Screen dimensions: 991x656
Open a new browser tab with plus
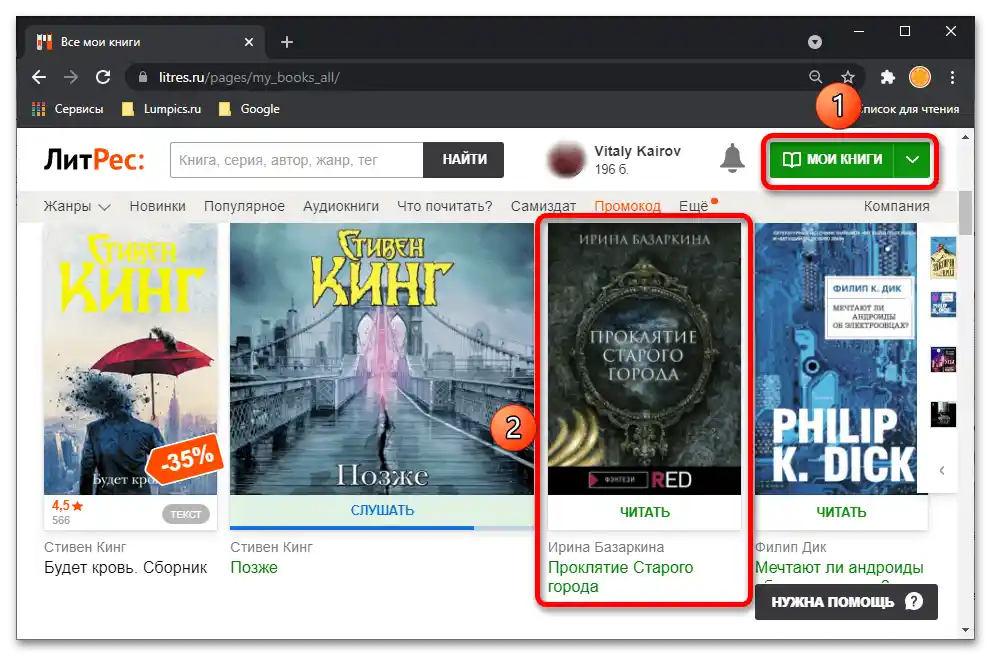coord(287,42)
